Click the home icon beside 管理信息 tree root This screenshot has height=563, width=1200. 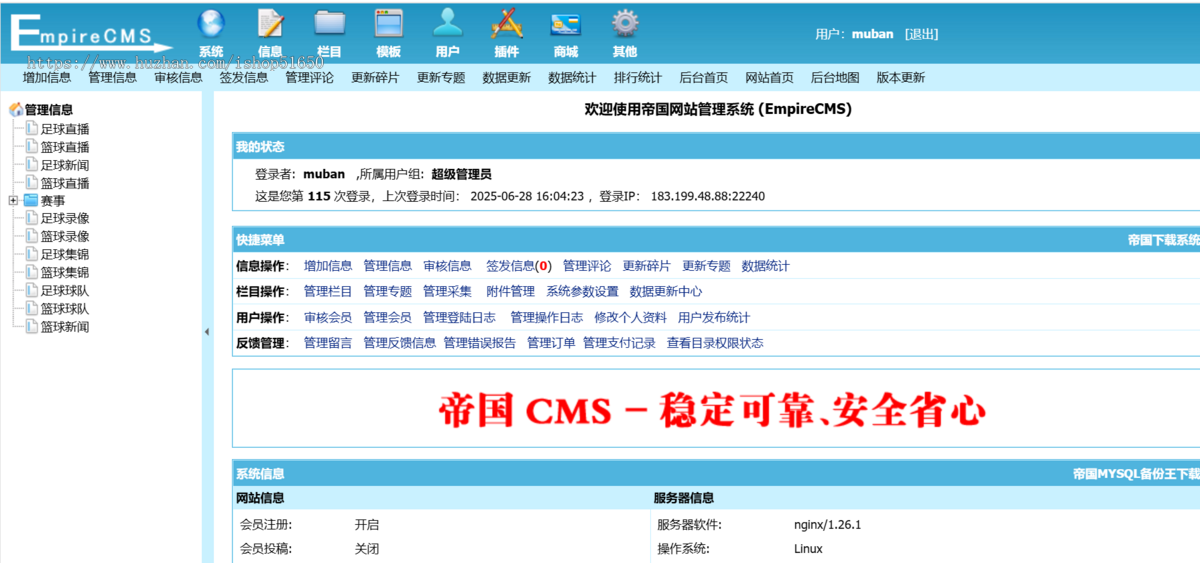(x=15, y=110)
